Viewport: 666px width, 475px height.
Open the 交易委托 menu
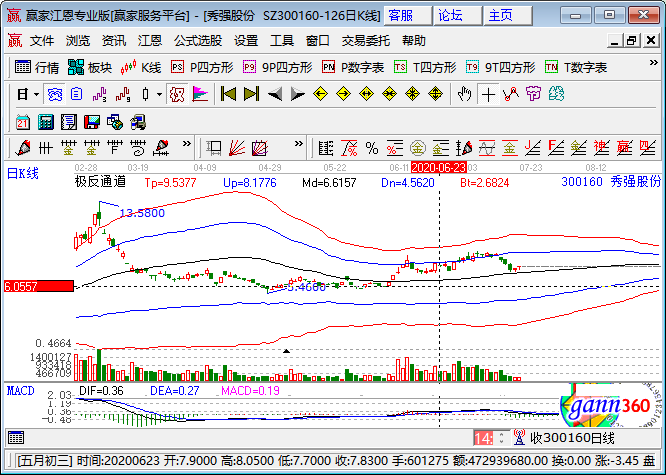point(366,41)
